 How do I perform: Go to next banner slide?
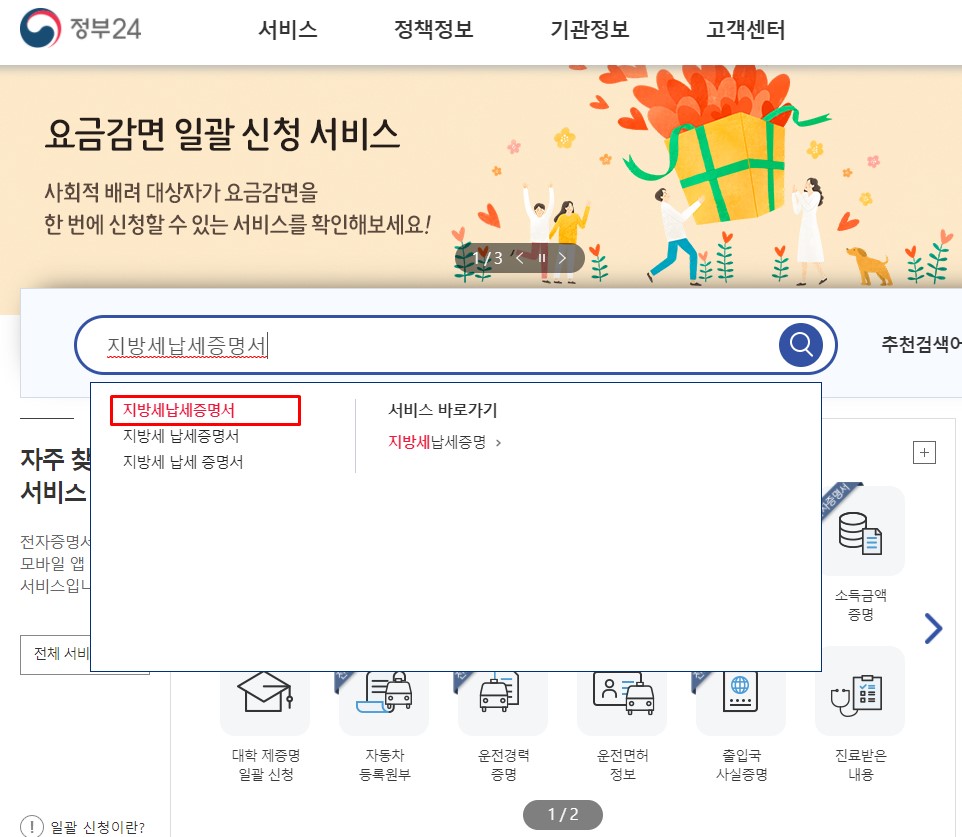(562, 258)
